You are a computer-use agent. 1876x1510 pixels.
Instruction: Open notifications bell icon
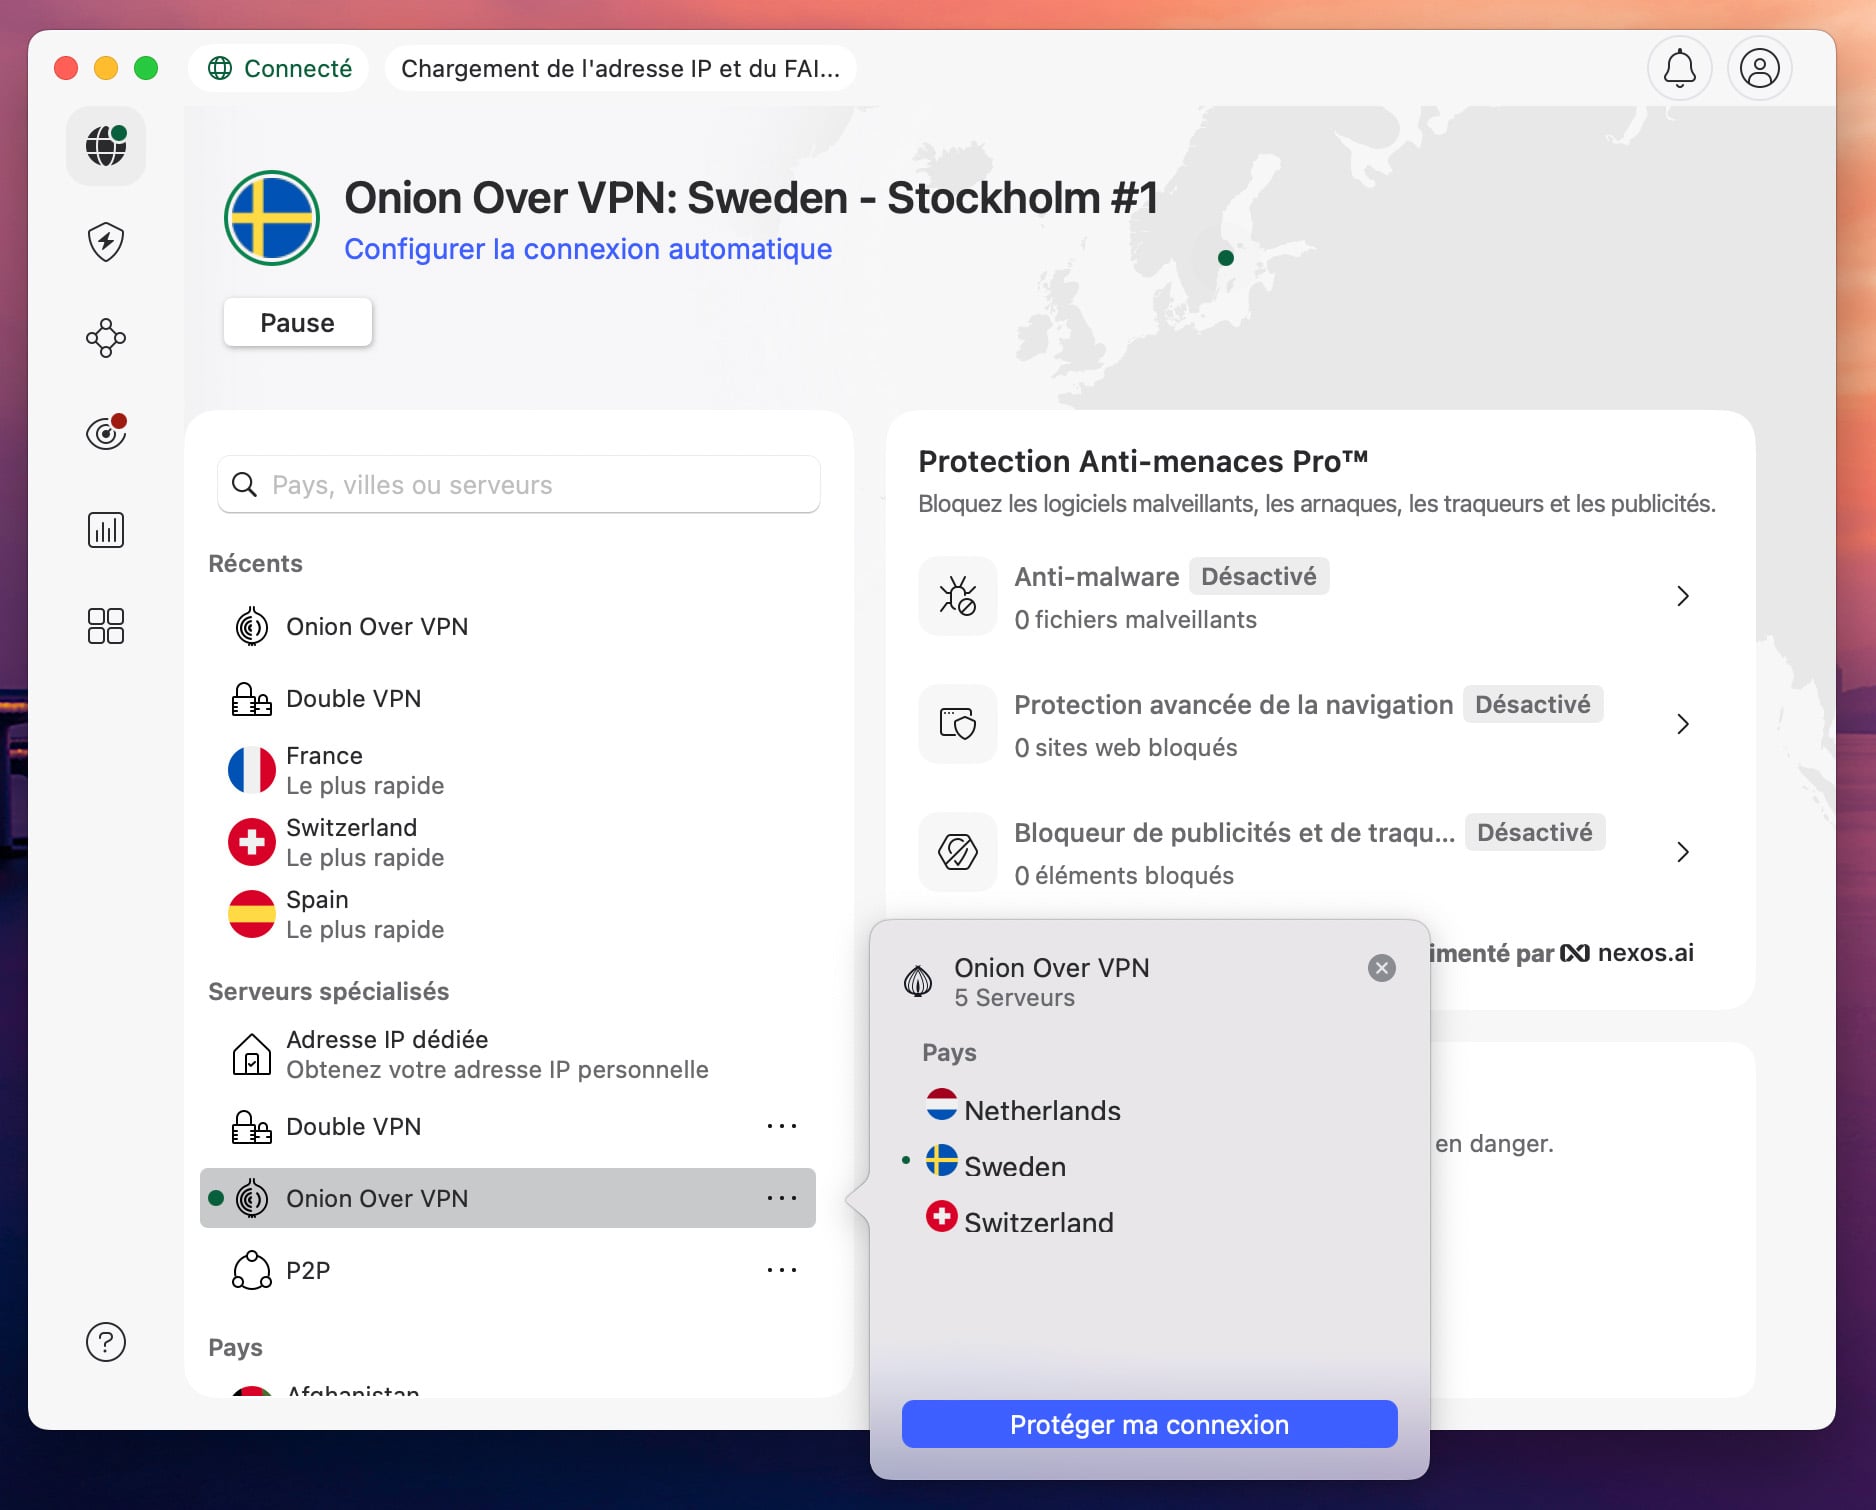pos(1680,69)
